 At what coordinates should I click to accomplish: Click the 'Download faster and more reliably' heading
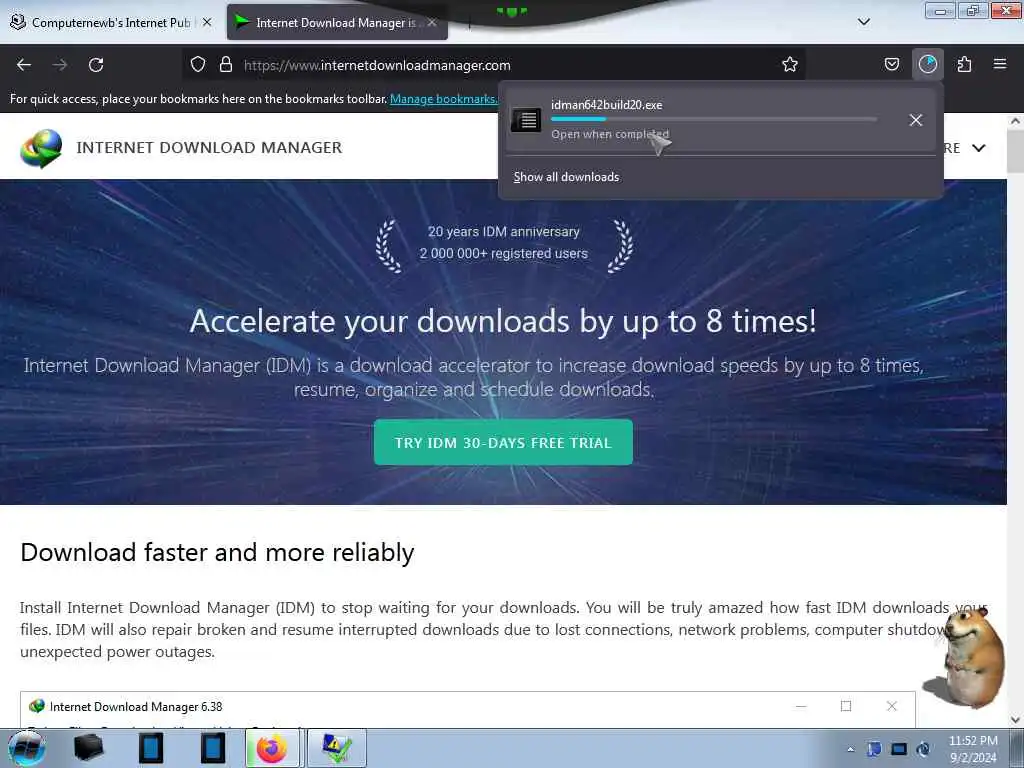[217, 552]
